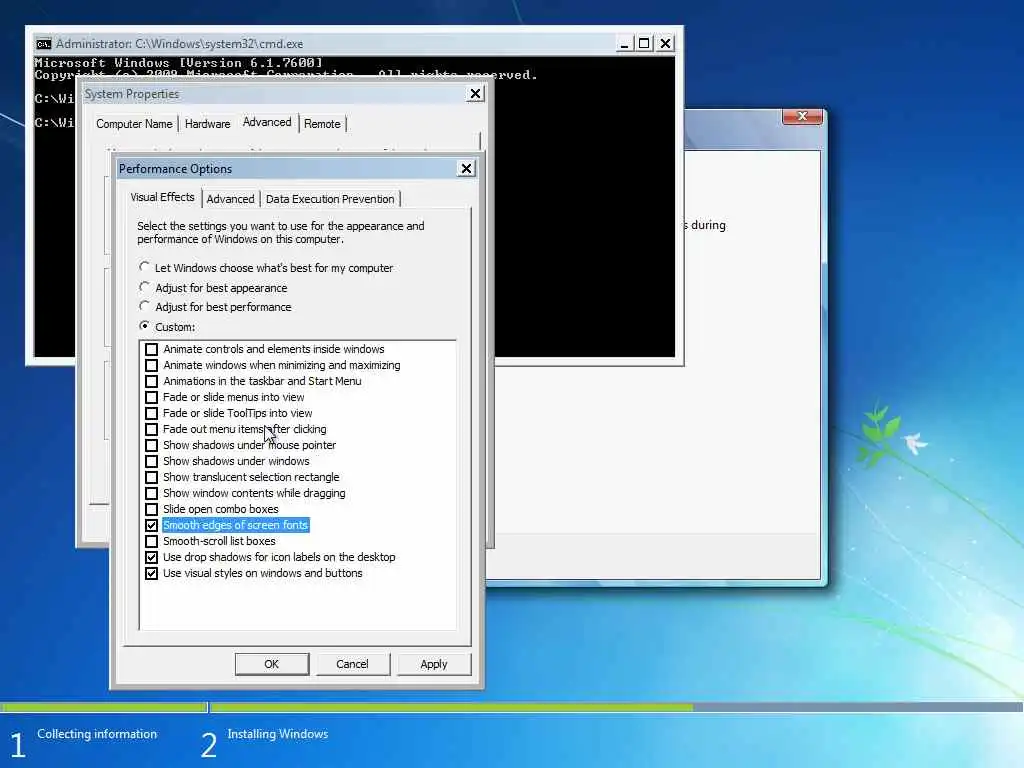Image resolution: width=1024 pixels, height=768 pixels.
Task: Switch to Computer Name tab in System Properties
Action: tap(134, 124)
